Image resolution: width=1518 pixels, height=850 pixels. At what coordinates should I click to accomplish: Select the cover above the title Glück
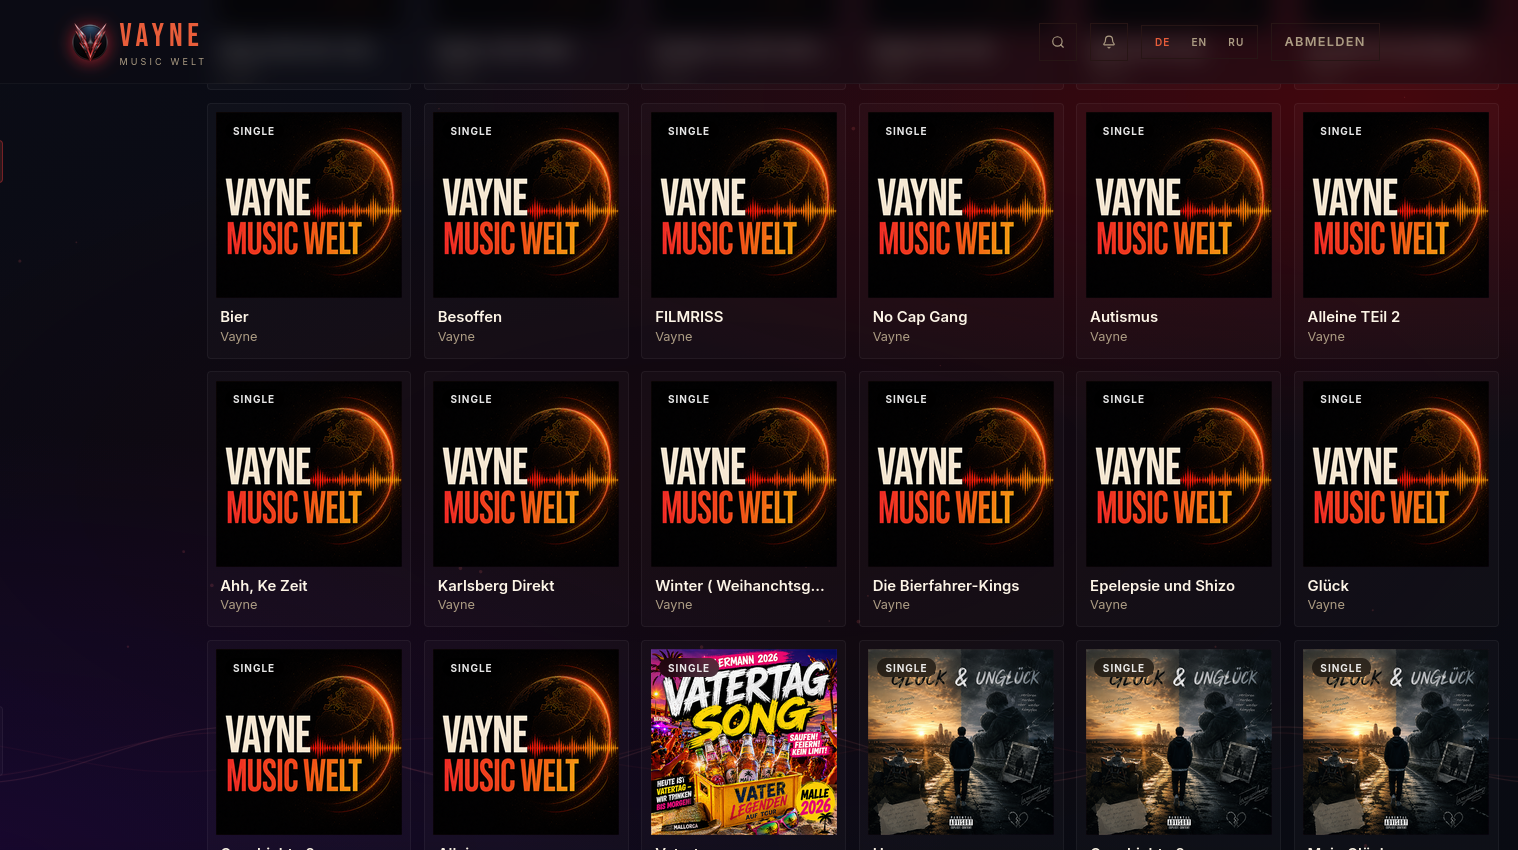[x=1396, y=474]
